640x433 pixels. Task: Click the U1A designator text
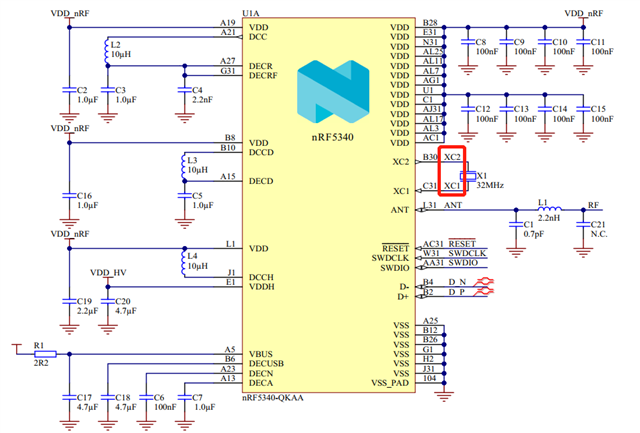click(x=251, y=13)
